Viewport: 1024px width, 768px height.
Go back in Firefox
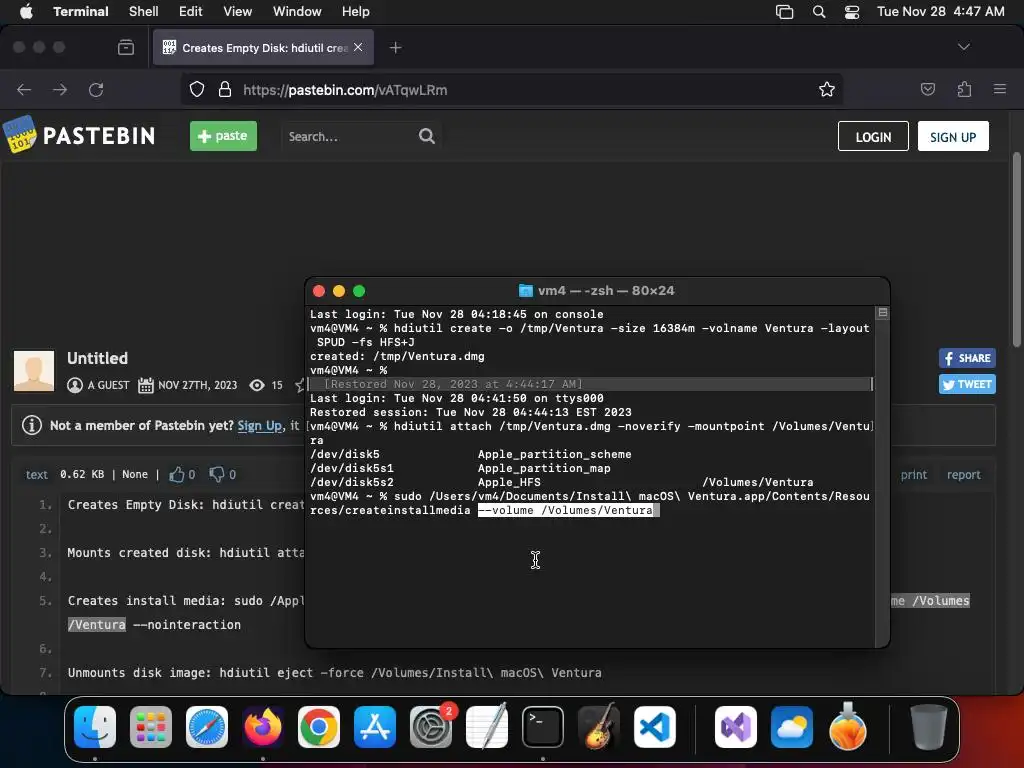coord(24,89)
